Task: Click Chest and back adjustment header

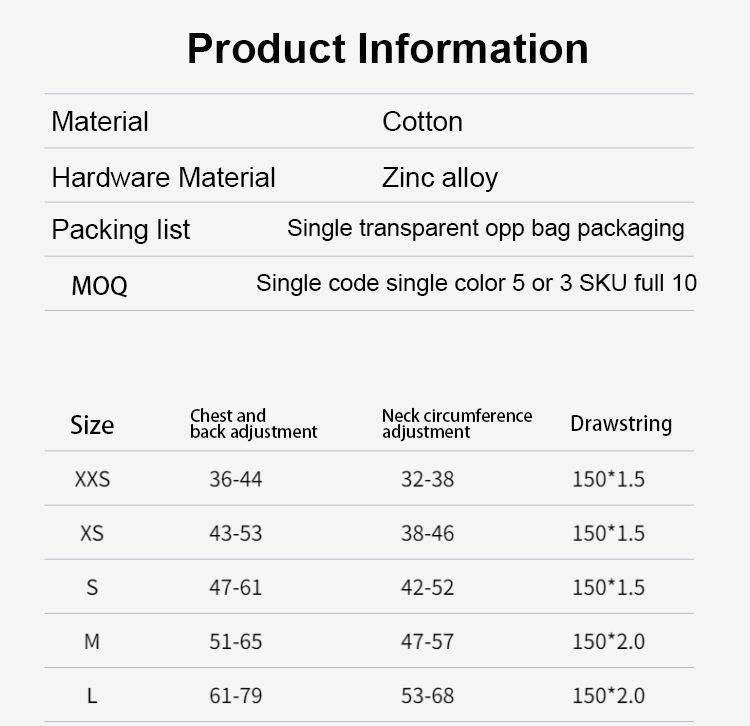Action: 254,424
